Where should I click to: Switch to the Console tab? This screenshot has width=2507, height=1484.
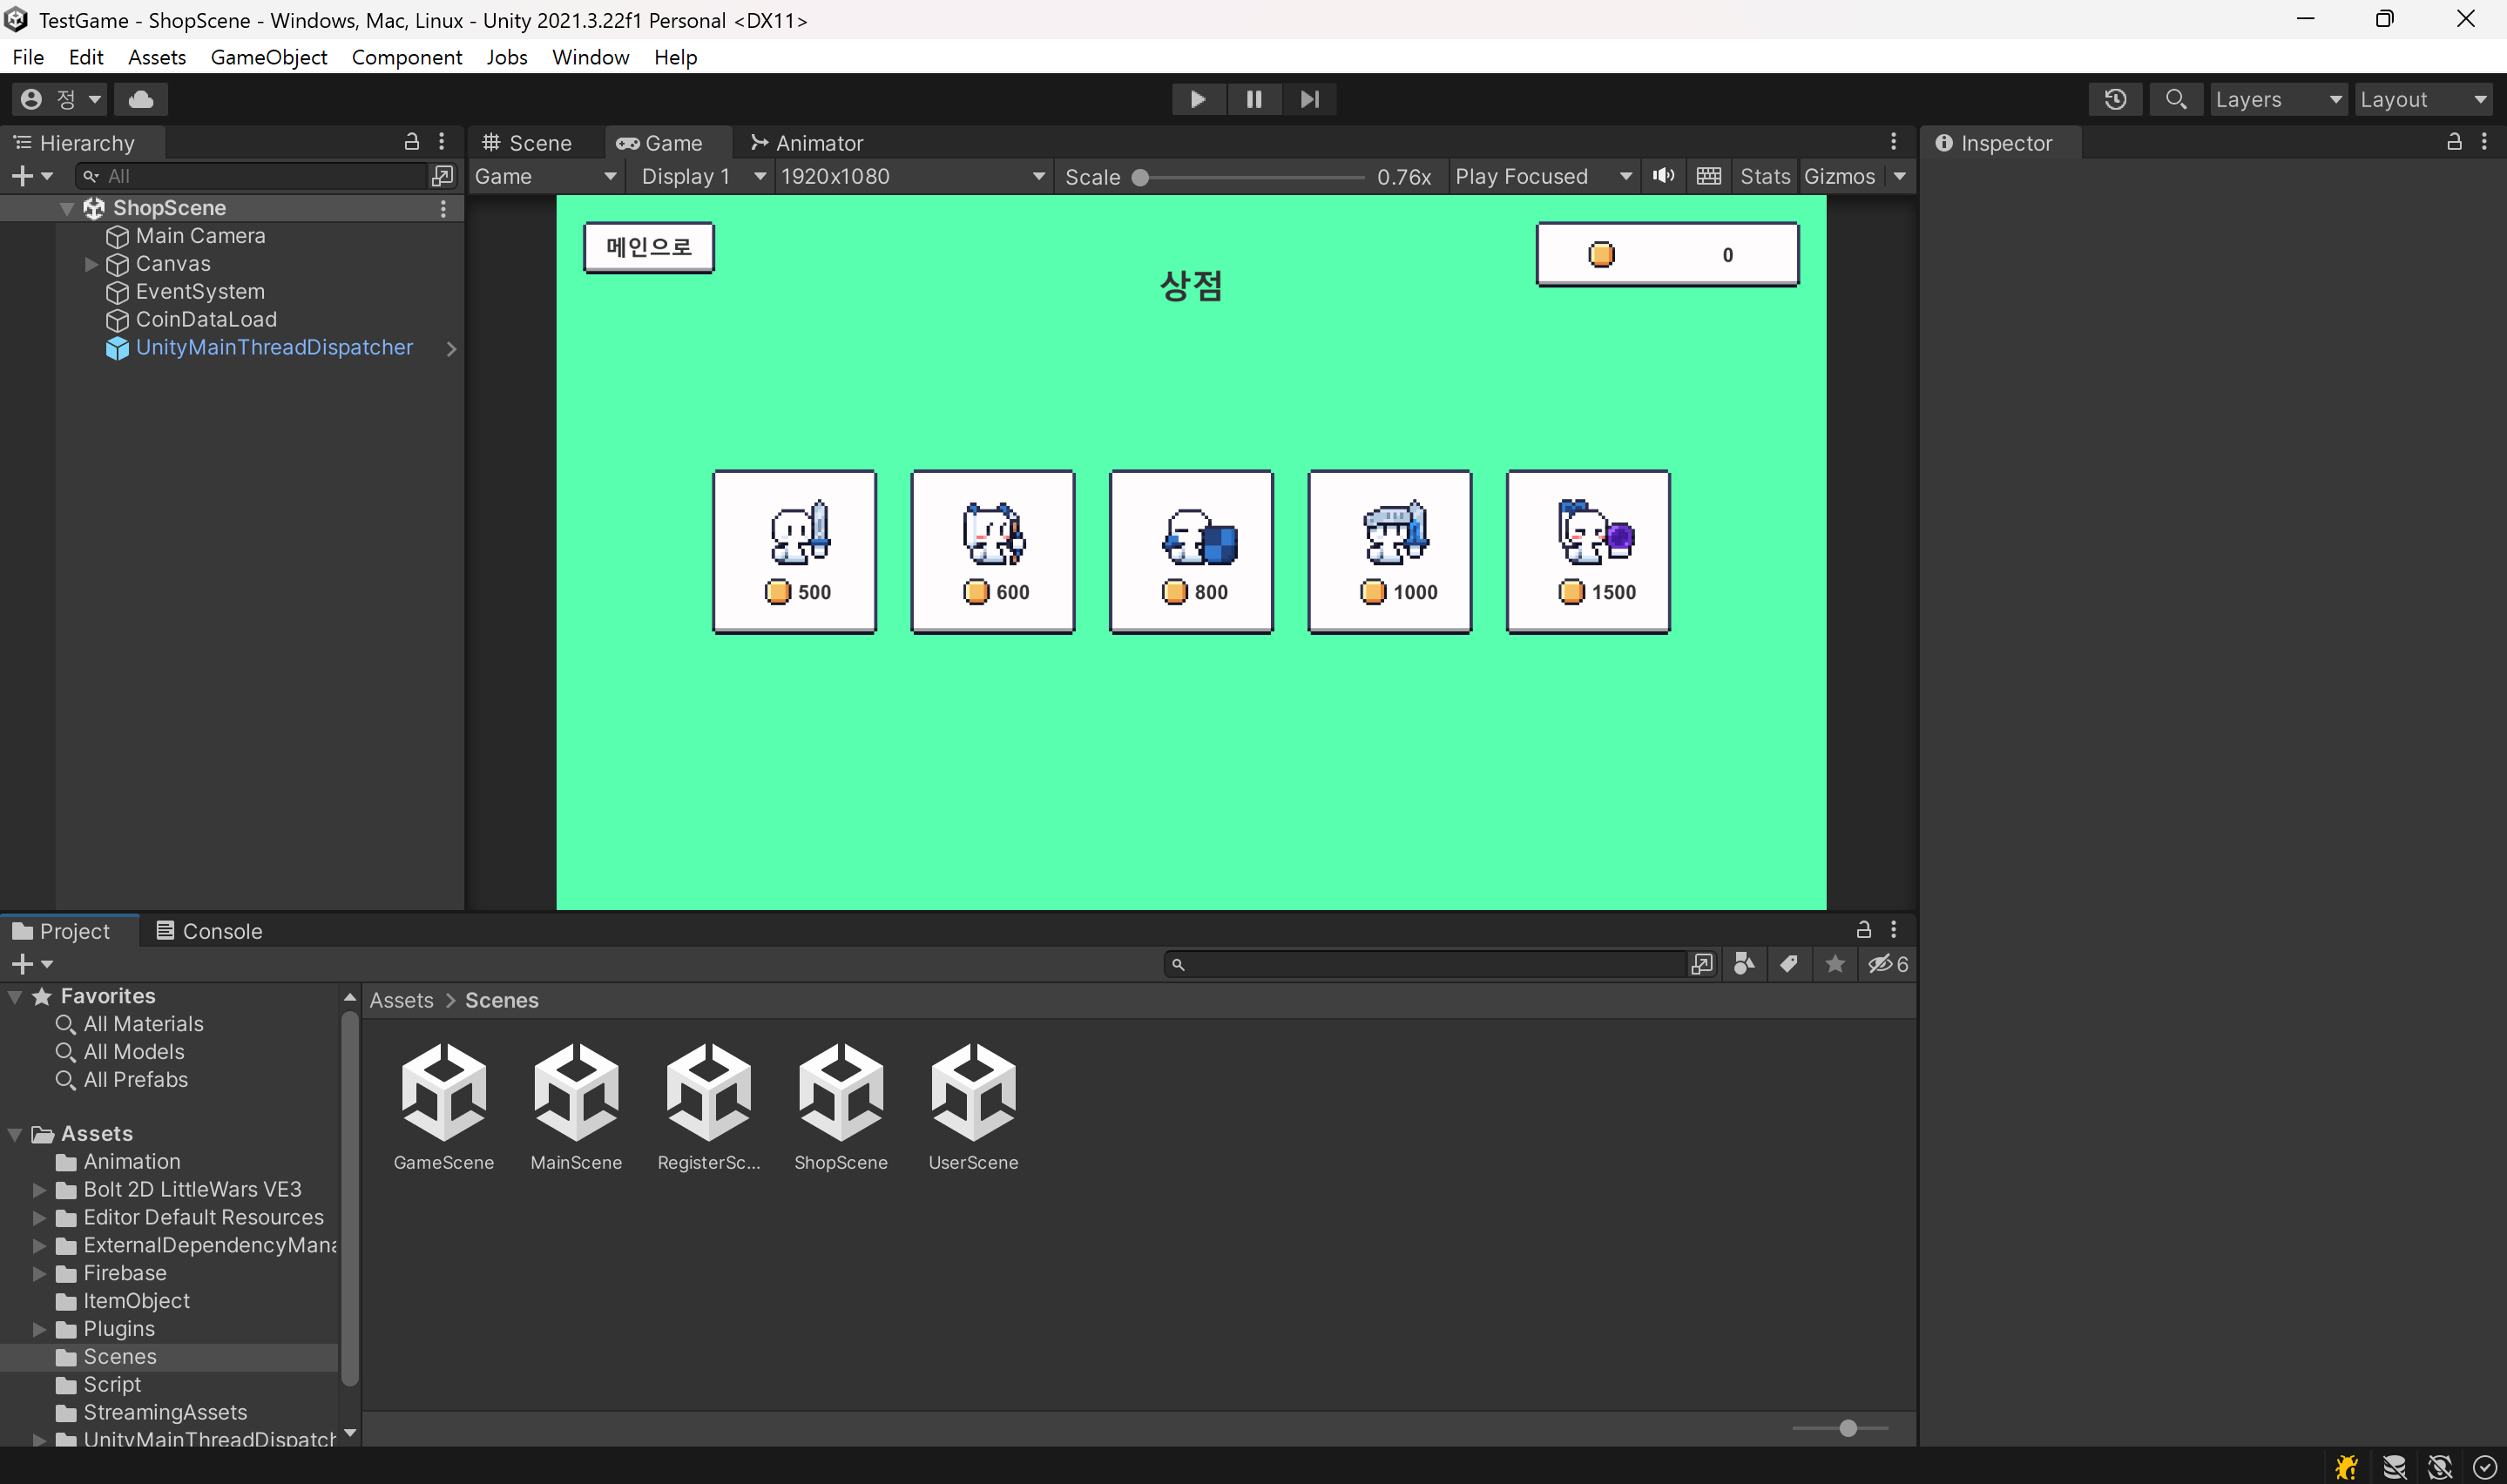tap(209, 931)
